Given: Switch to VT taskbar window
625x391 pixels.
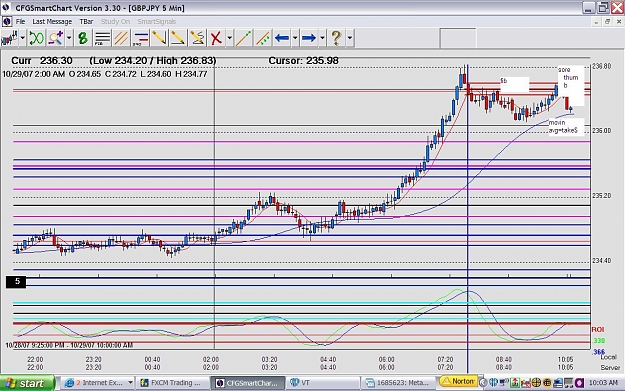Looking at the screenshot, I should [323, 383].
